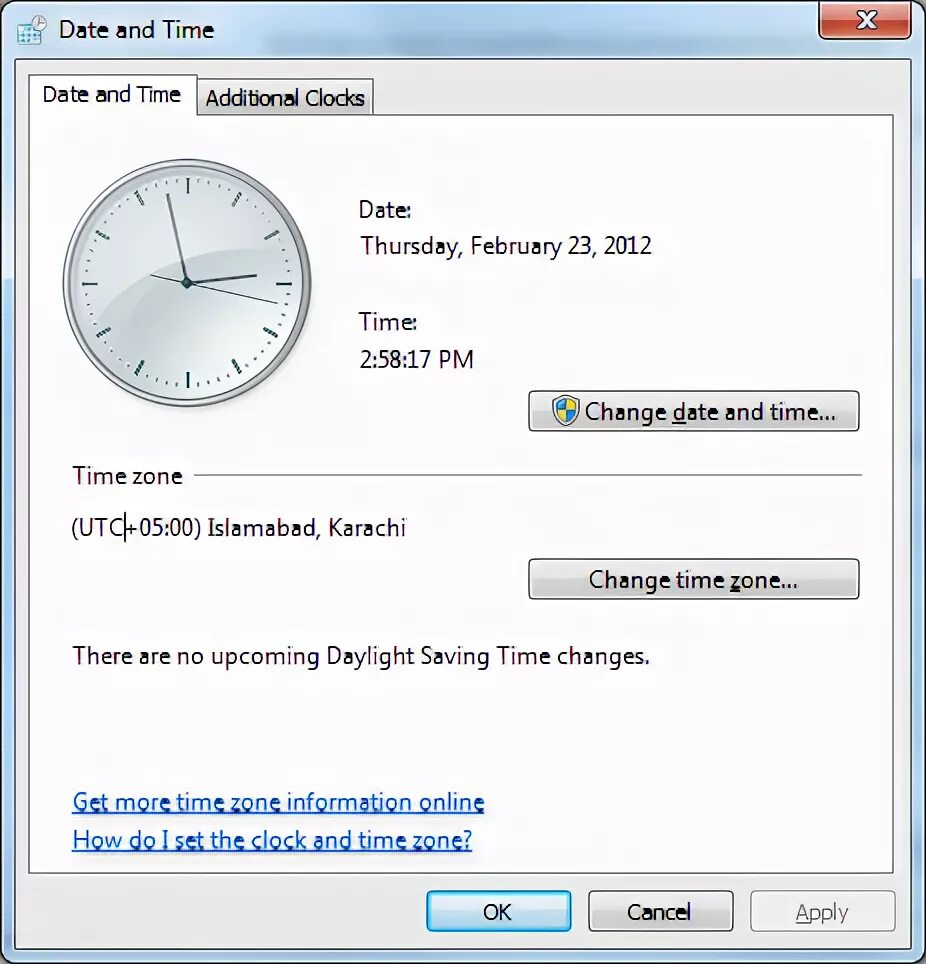Confirm with the OK button
Screen dimensions: 926x964
click(499, 911)
